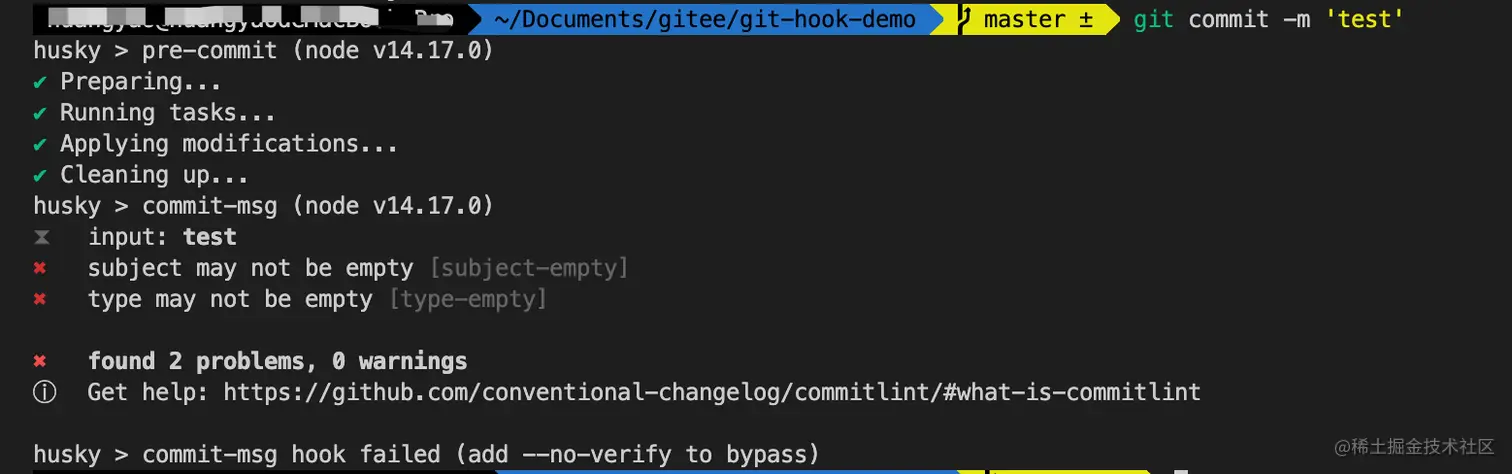The image size is (1512, 474).
Task: Click the red X before found 2 problems
Action: [41, 361]
